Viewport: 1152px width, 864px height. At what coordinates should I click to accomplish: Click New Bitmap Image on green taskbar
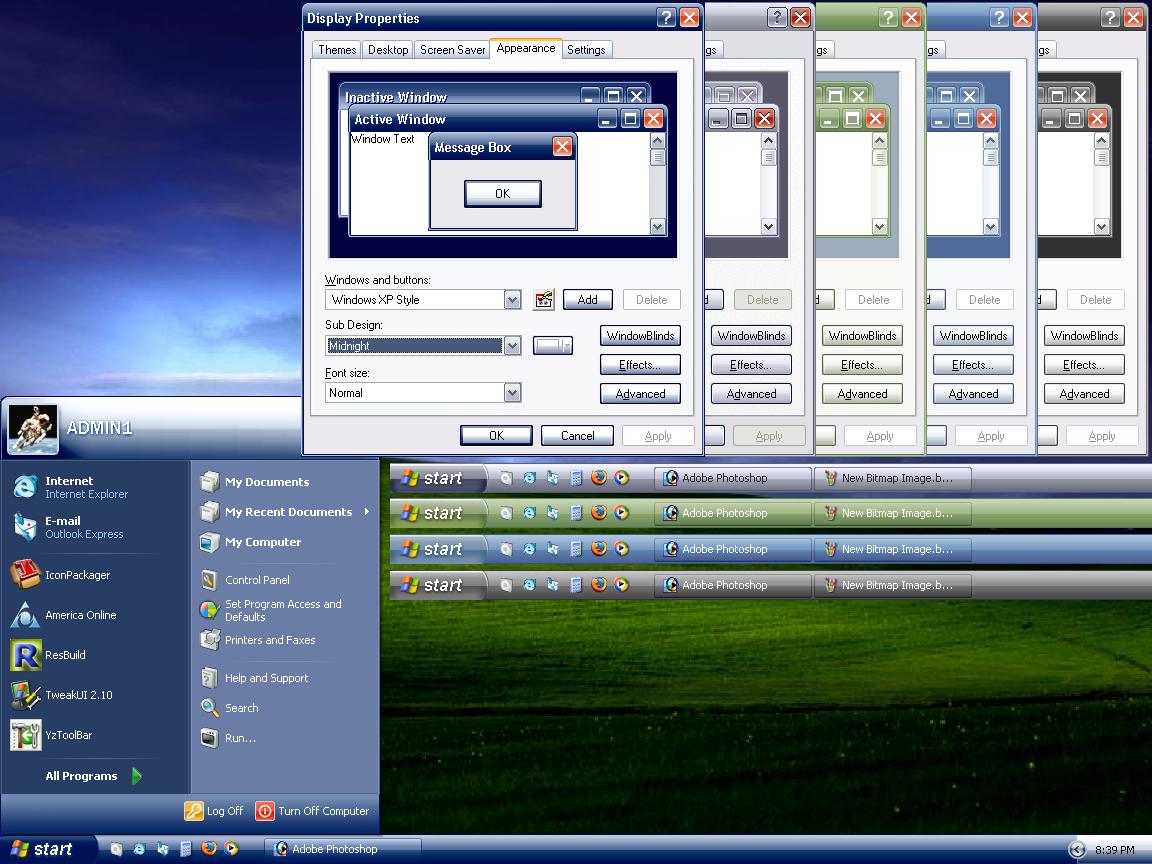(x=891, y=513)
